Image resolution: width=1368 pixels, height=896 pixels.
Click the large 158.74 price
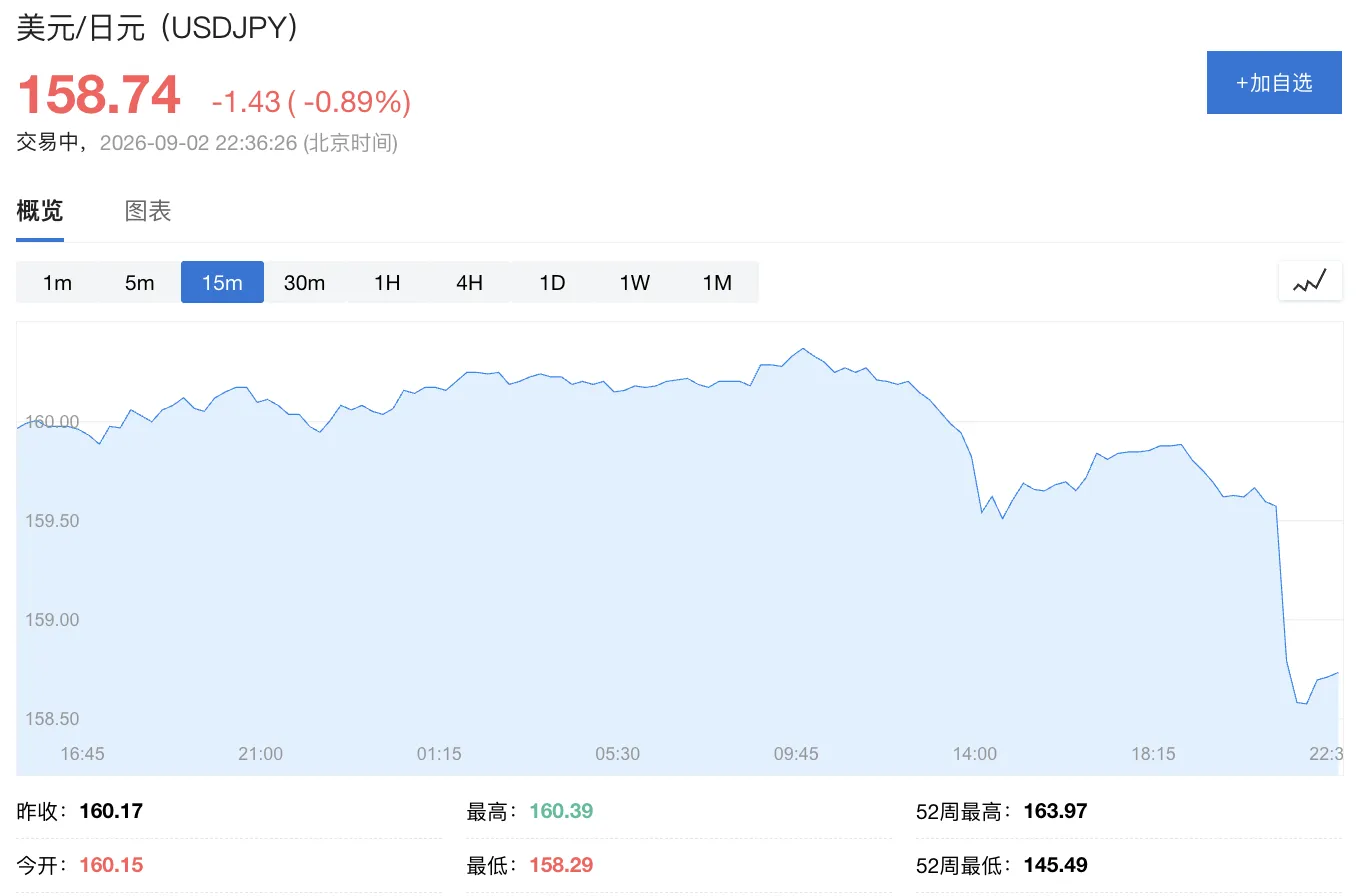99,96
